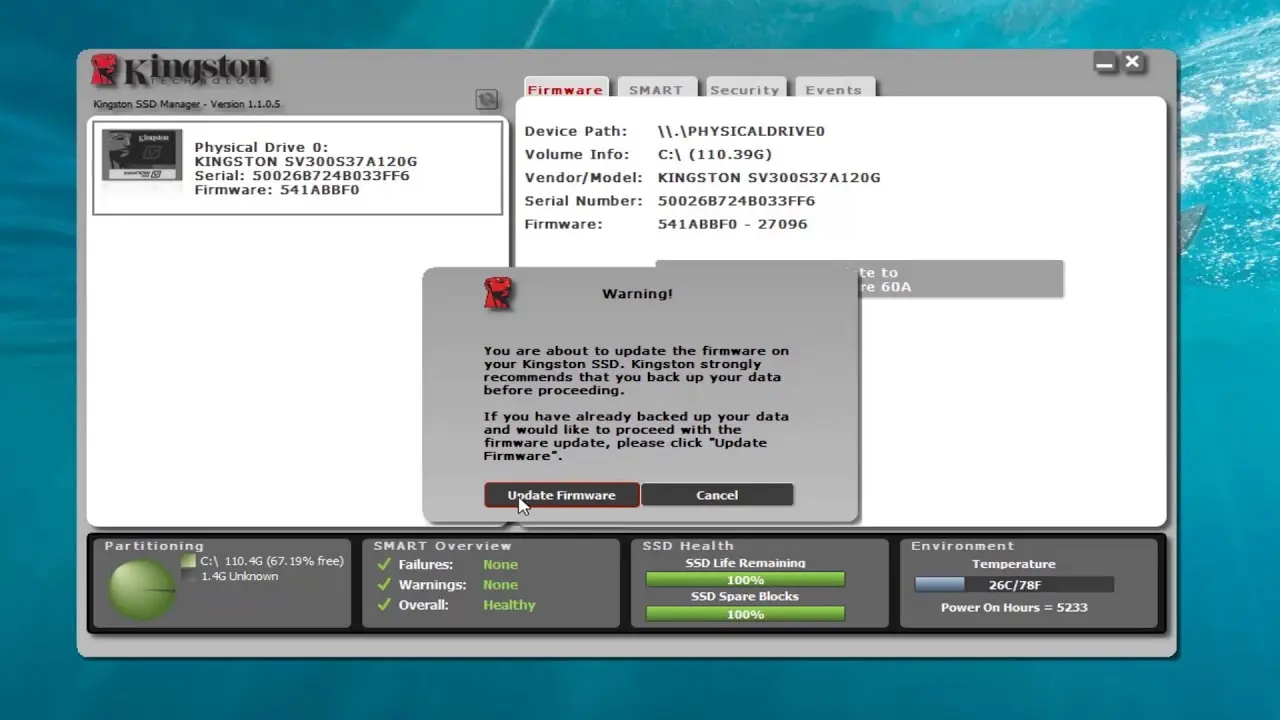Click the C:\ 110.4G (67.19% free) label

point(272,561)
